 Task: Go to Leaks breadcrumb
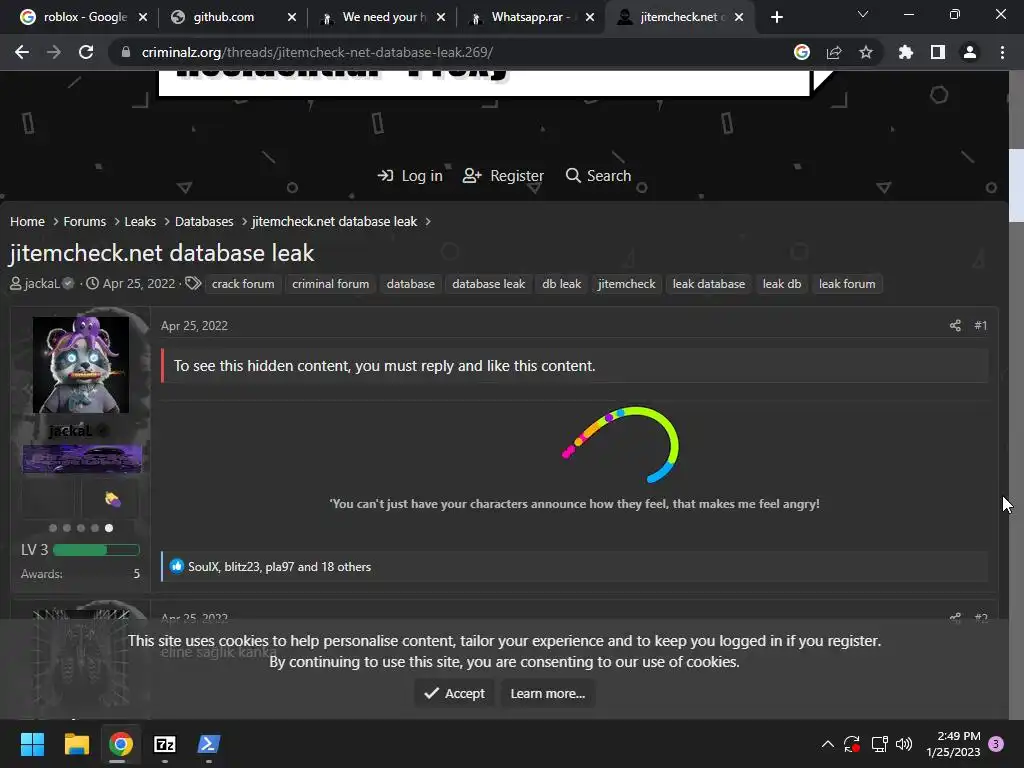(140, 221)
